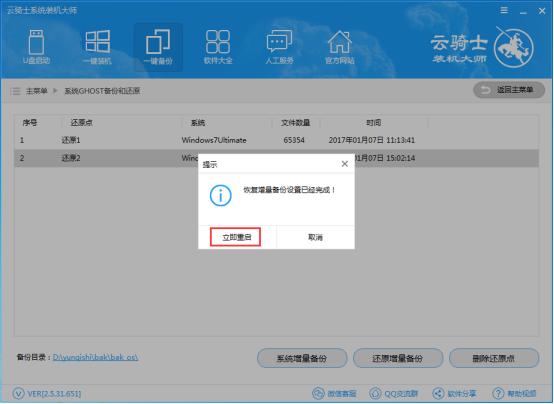Click the 主菜单 breadcrumb list icon
Viewport: 554px width, 404px height.
[16, 91]
